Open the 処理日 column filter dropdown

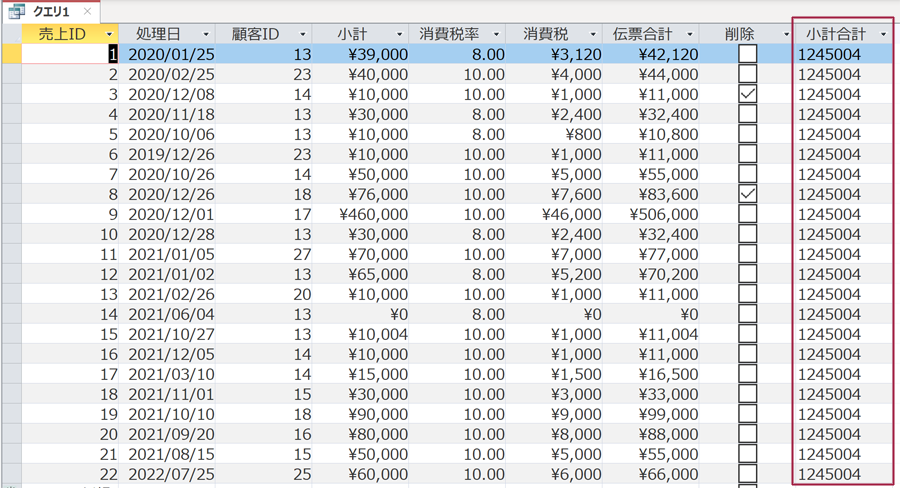pyautogui.click(x=206, y=35)
